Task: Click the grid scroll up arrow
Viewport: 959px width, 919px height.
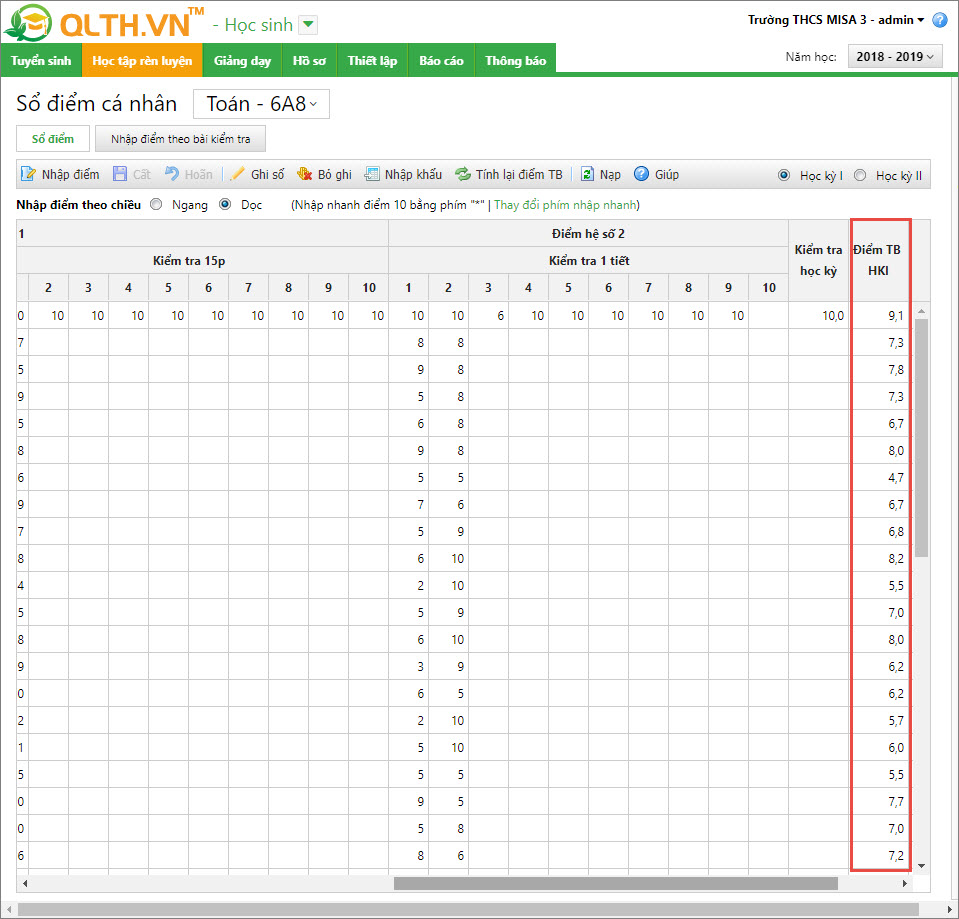Action: 921,311
